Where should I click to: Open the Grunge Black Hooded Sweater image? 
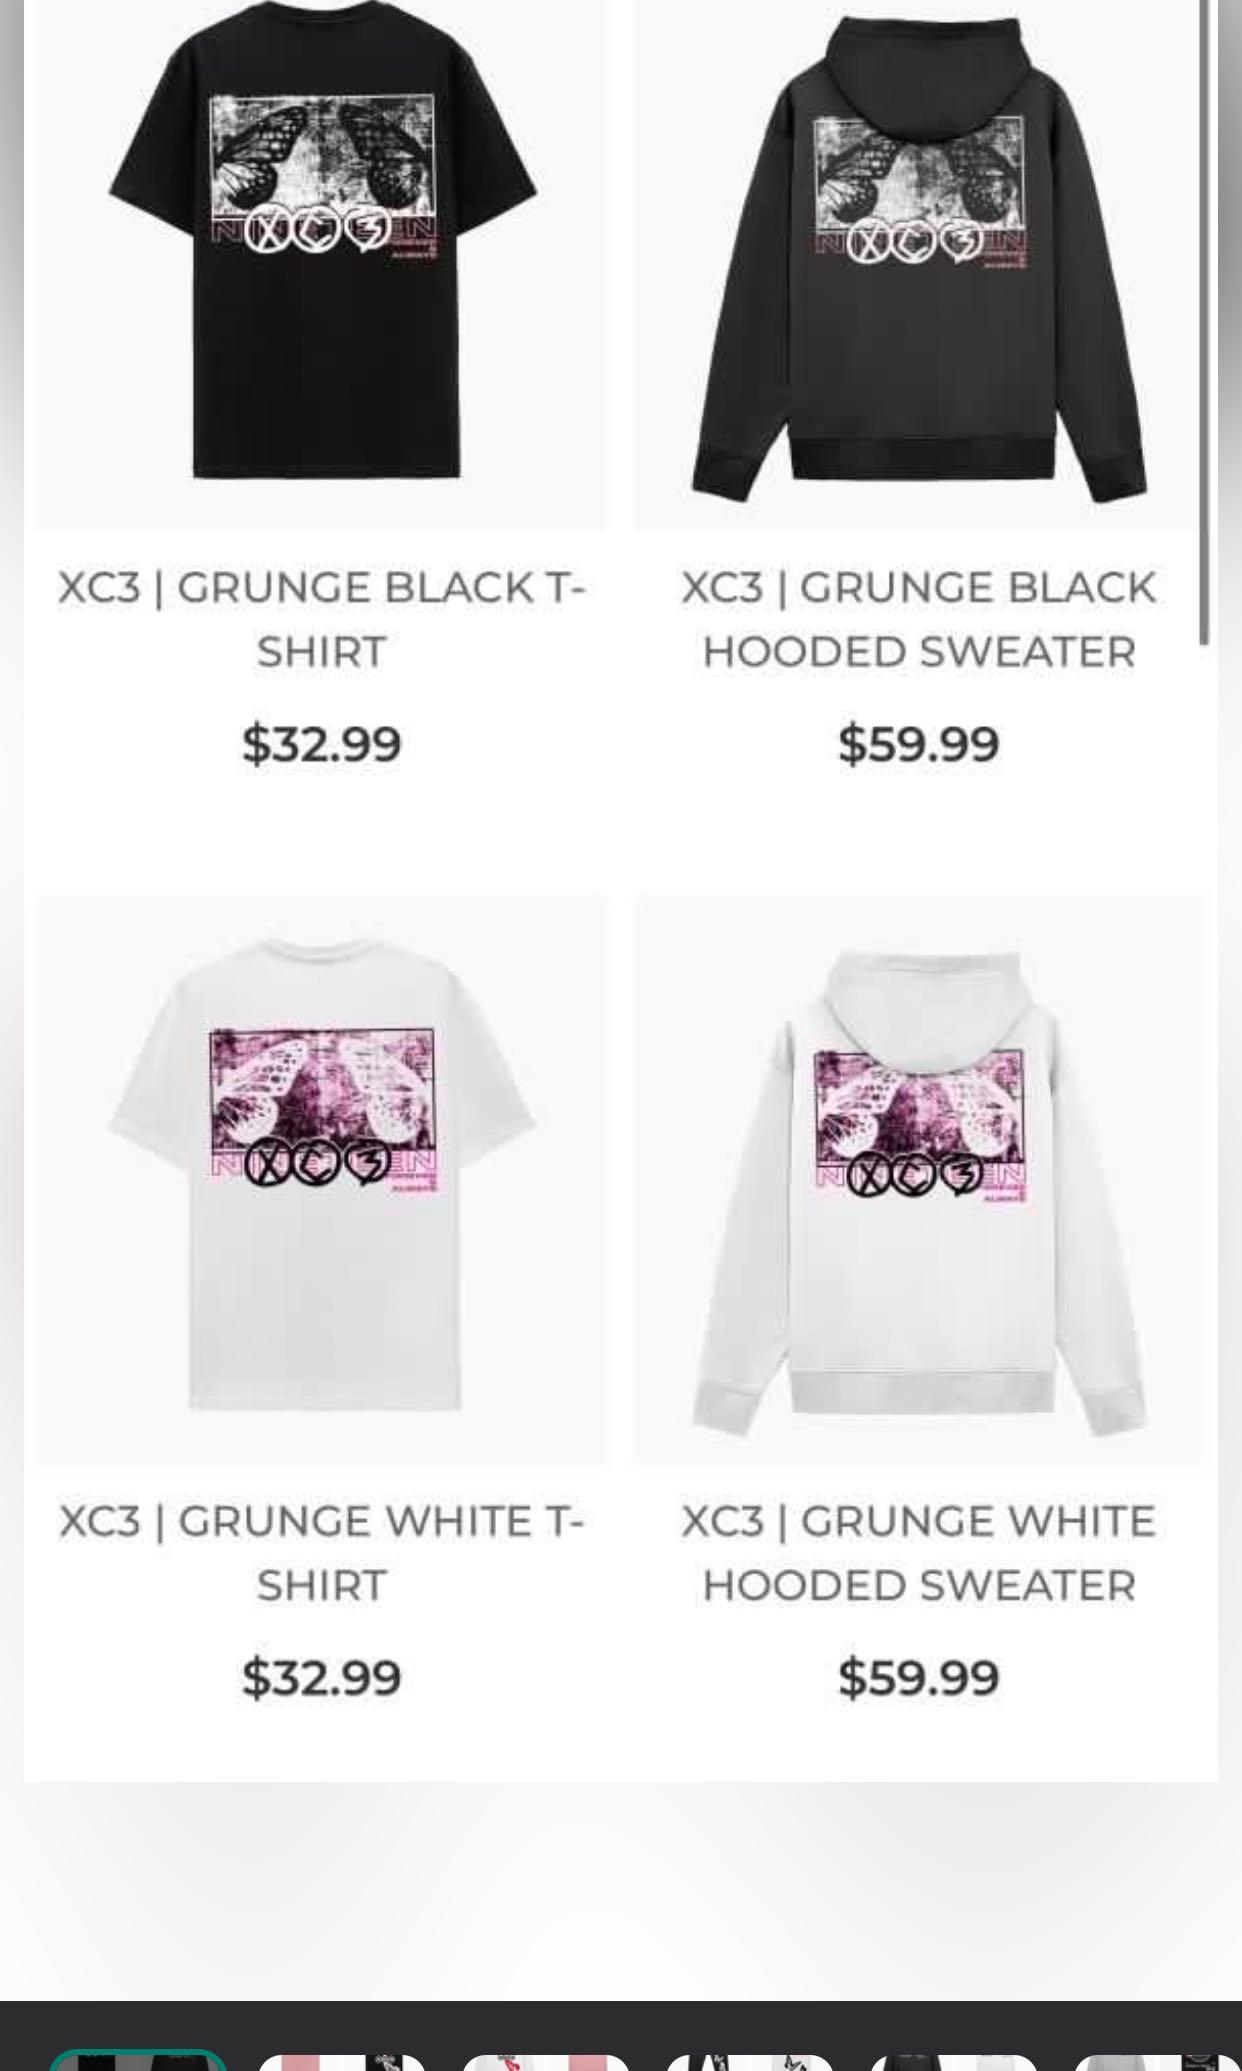(918, 265)
